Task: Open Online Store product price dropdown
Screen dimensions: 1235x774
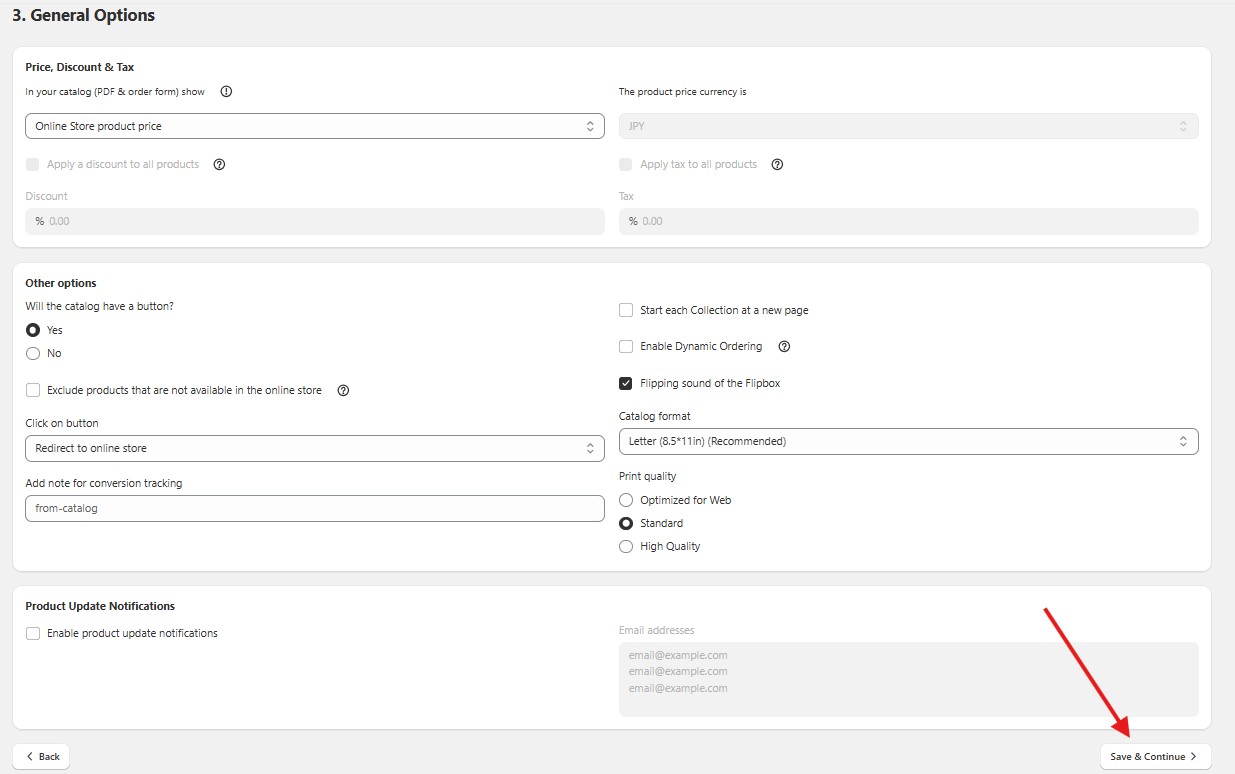Action: pyautogui.click(x=314, y=126)
